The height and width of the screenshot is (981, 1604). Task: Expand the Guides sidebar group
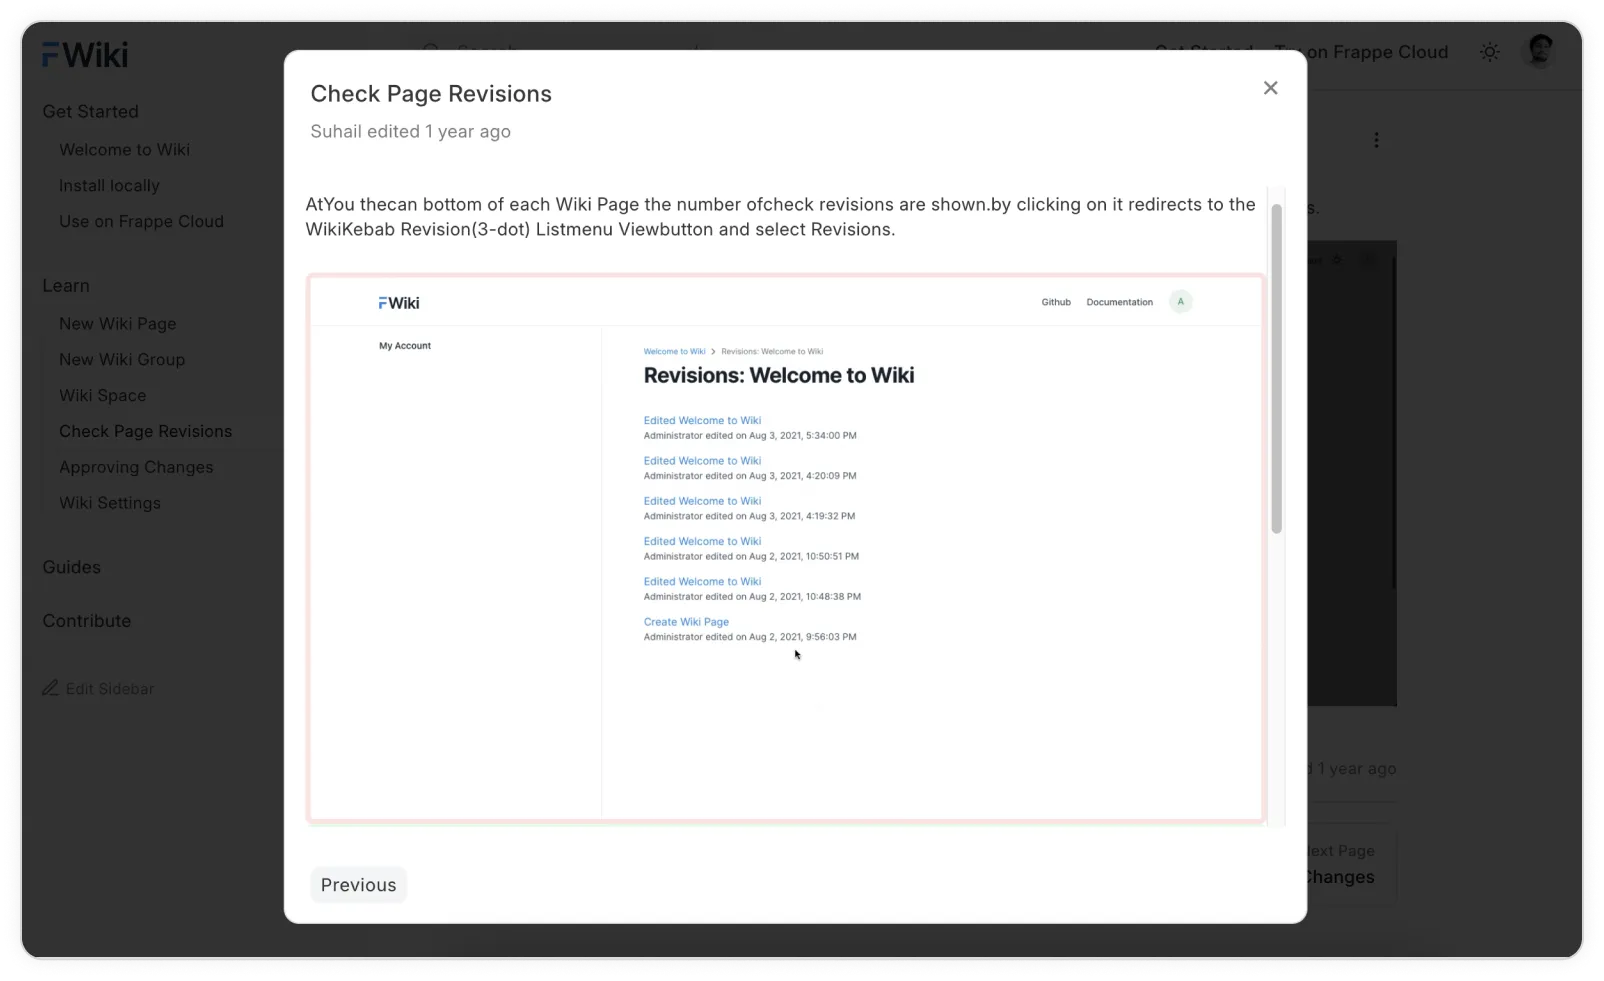[x=71, y=567]
